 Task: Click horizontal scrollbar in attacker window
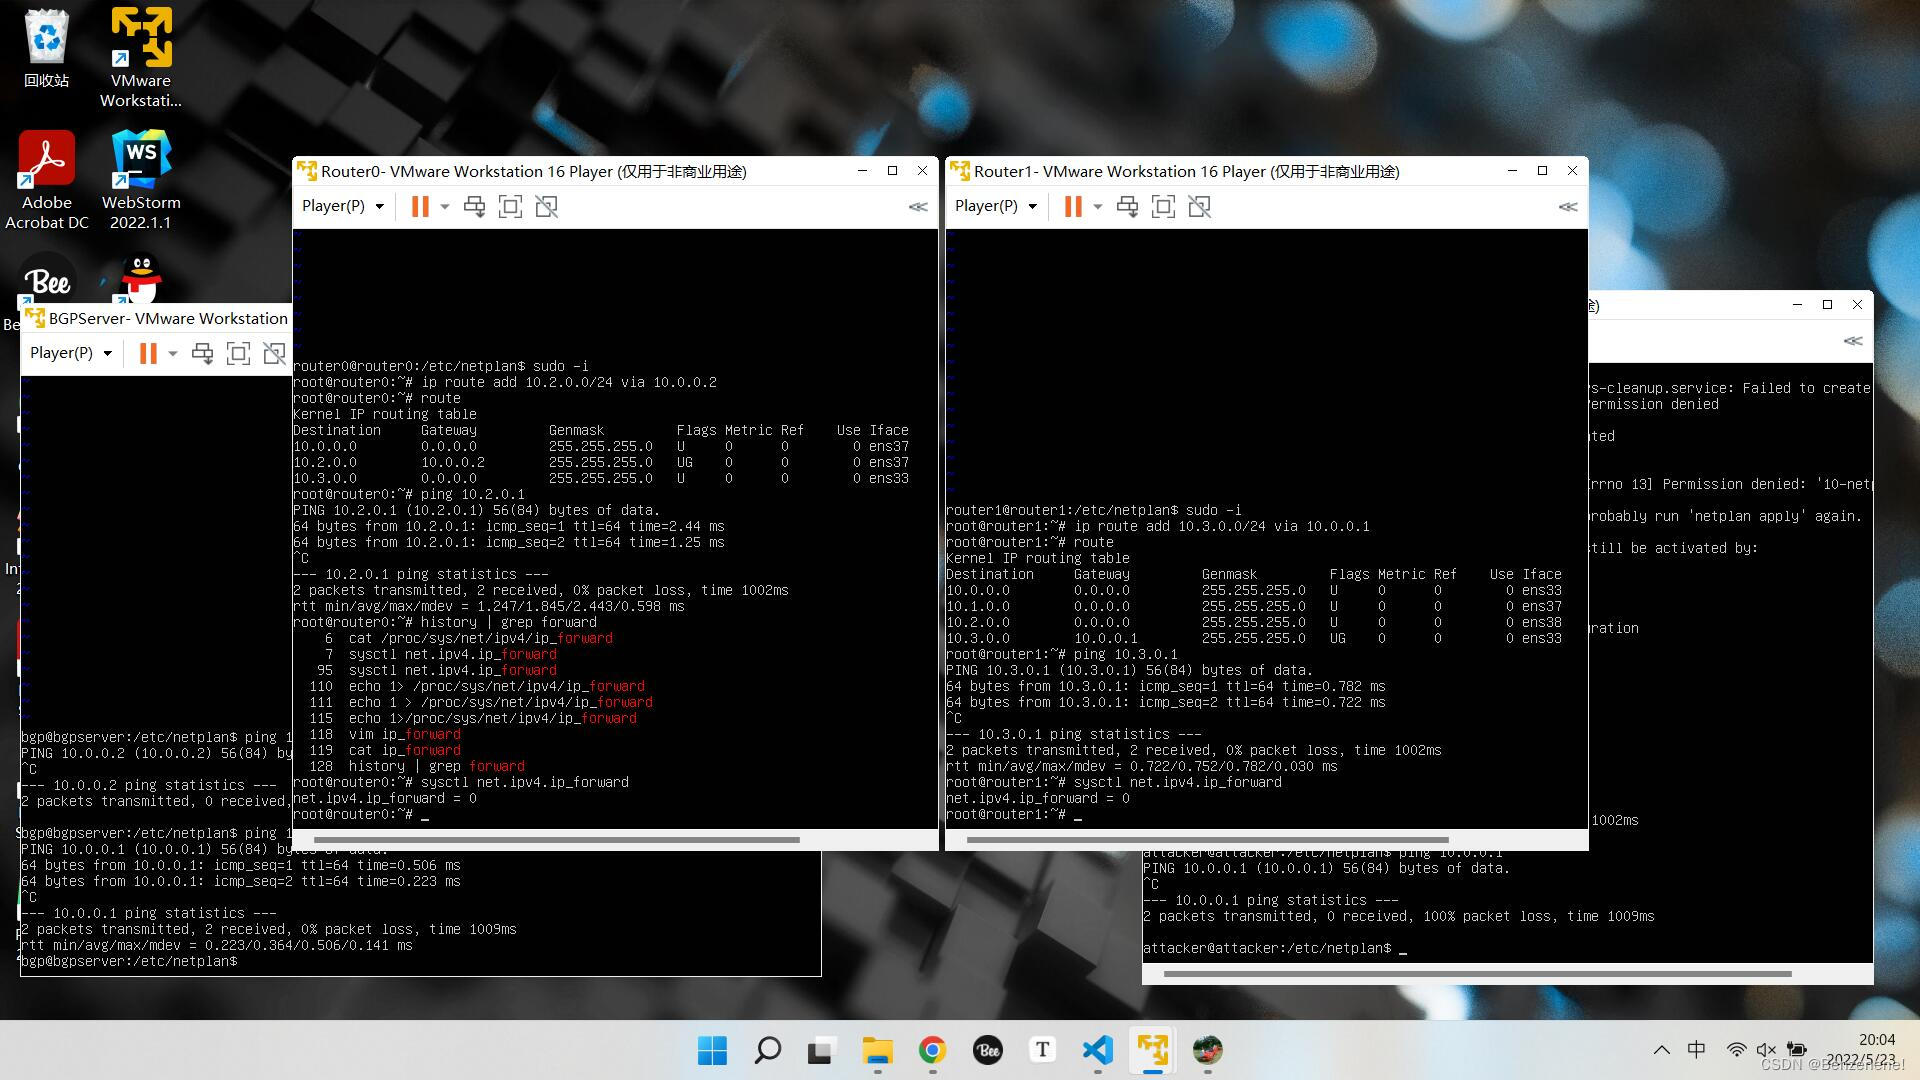click(1477, 973)
